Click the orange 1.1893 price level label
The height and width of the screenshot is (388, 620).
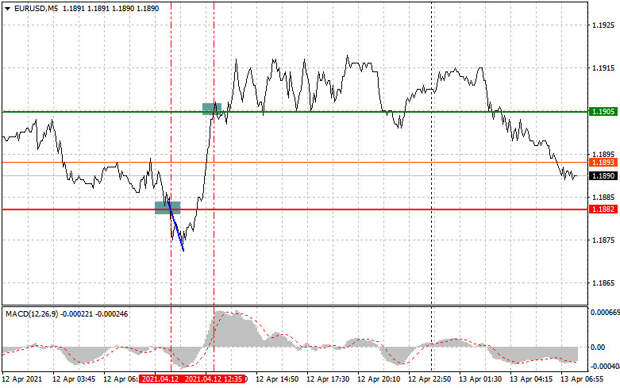[603, 163]
